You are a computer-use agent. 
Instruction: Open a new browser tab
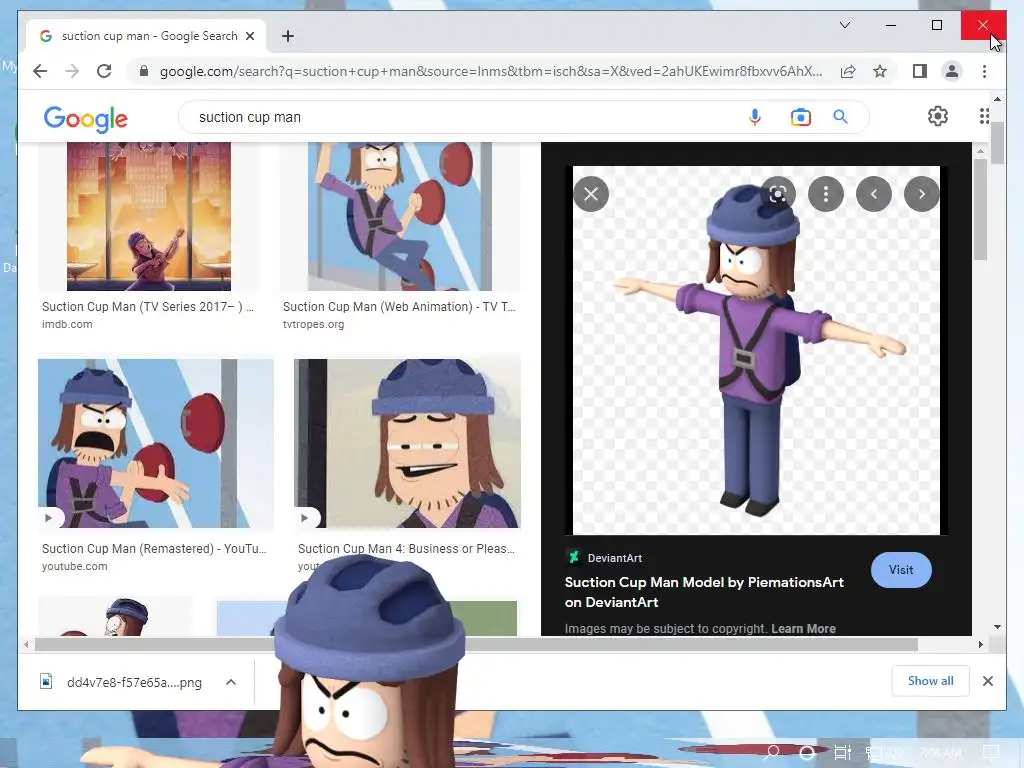pyautogui.click(x=287, y=36)
